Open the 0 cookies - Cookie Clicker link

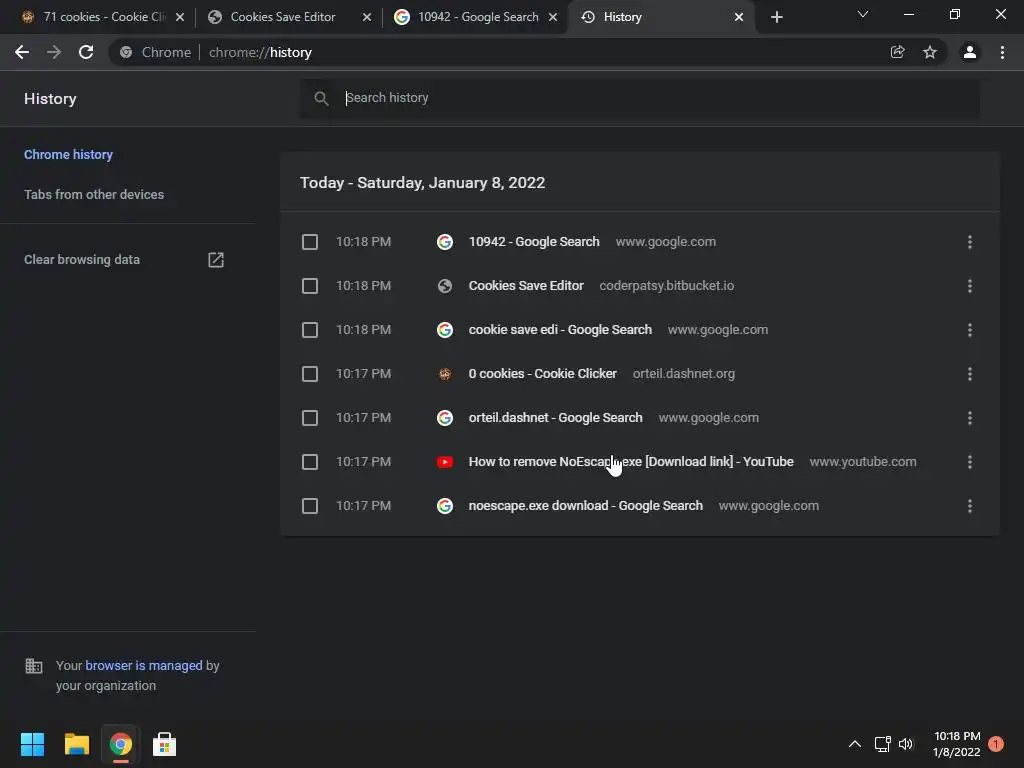(x=542, y=374)
